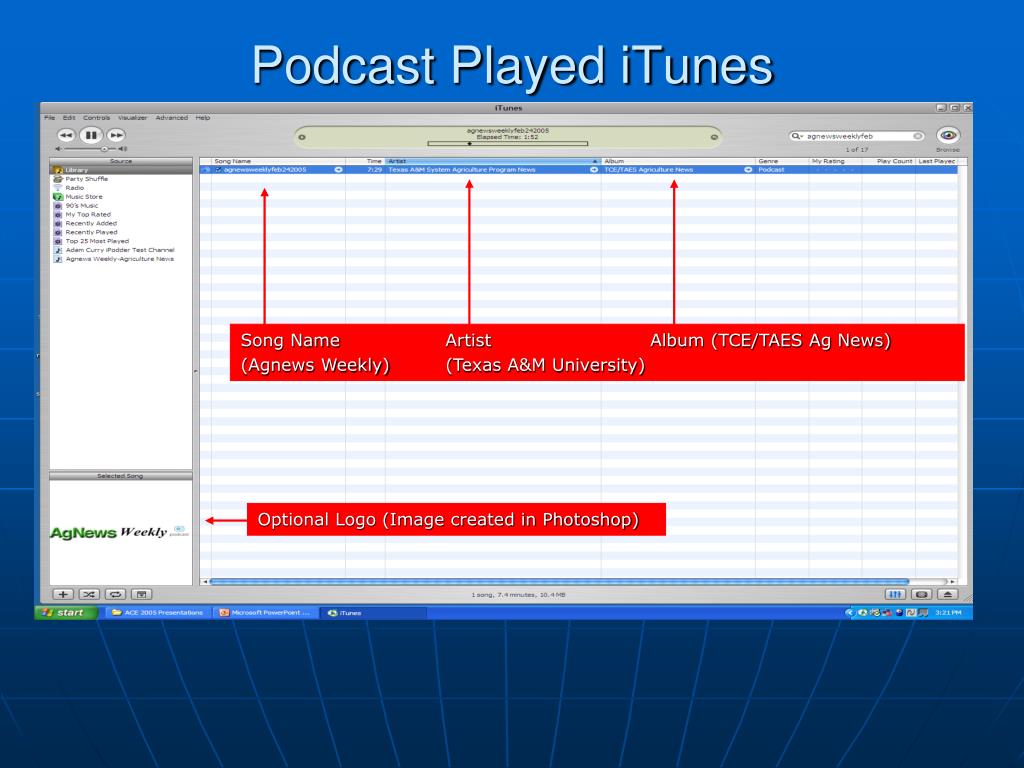
Task: Click the Music Store green icon
Action: click(x=57, y=197)
